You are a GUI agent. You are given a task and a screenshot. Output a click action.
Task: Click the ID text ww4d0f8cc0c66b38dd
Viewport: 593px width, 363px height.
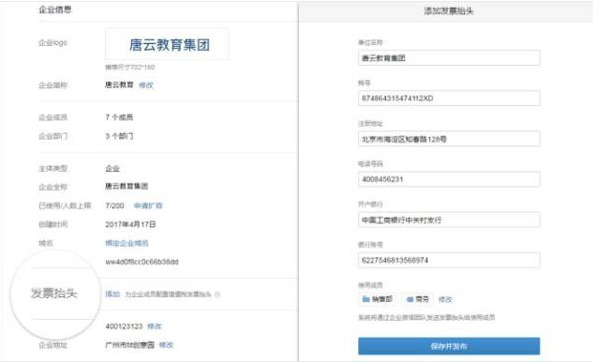[x=142, y=262]
